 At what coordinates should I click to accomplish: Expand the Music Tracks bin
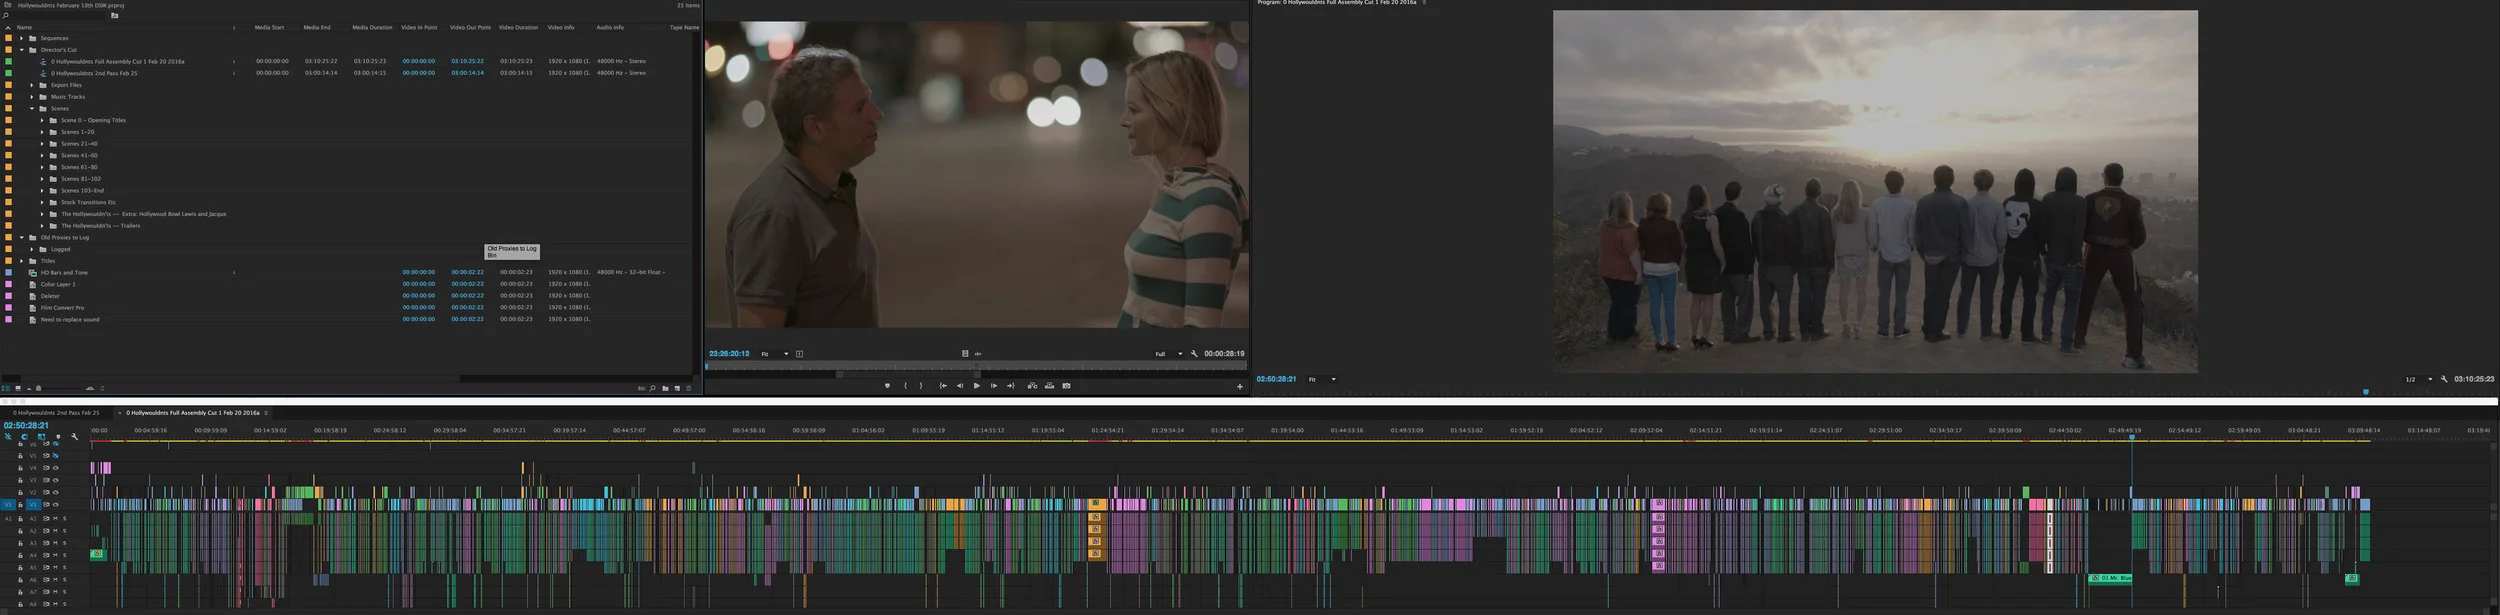(x=31, y=97)
